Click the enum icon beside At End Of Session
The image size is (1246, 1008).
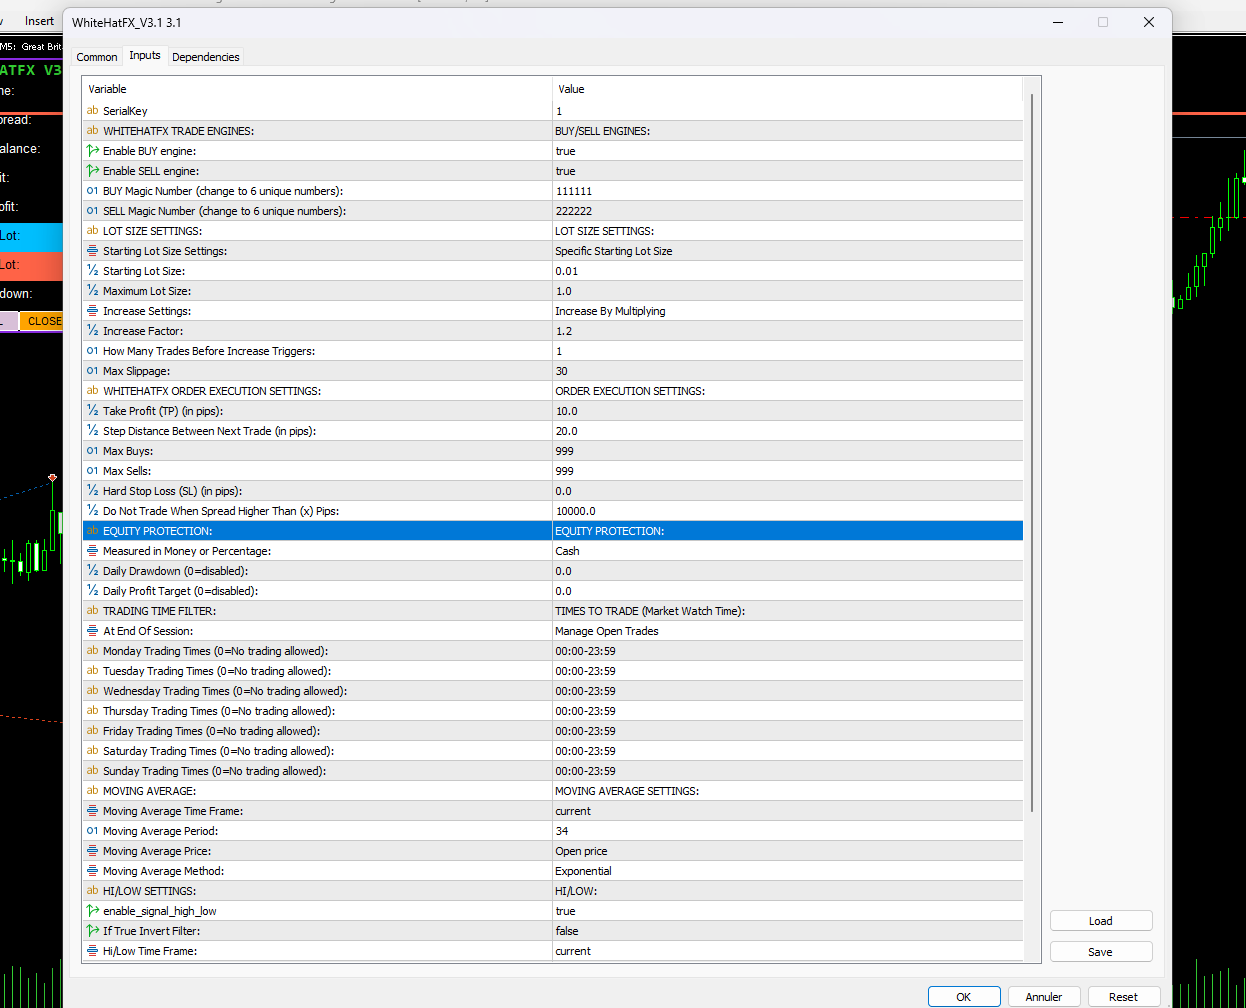click(x=92, y=631)
